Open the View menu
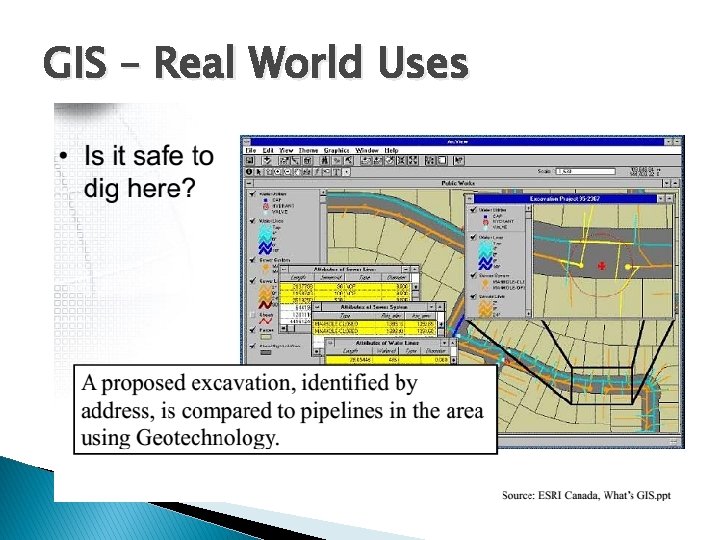720x540 pixels. click(x=286, y=150)
